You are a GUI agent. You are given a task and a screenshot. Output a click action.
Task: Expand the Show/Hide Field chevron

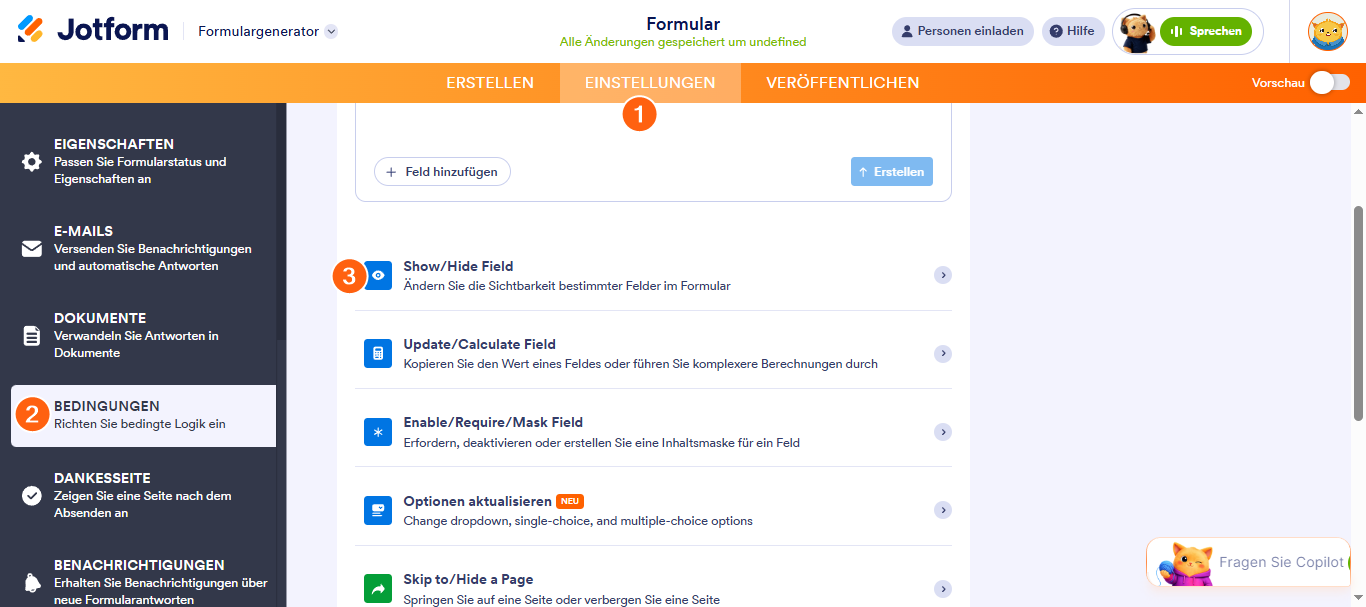[x=942, y=275]
